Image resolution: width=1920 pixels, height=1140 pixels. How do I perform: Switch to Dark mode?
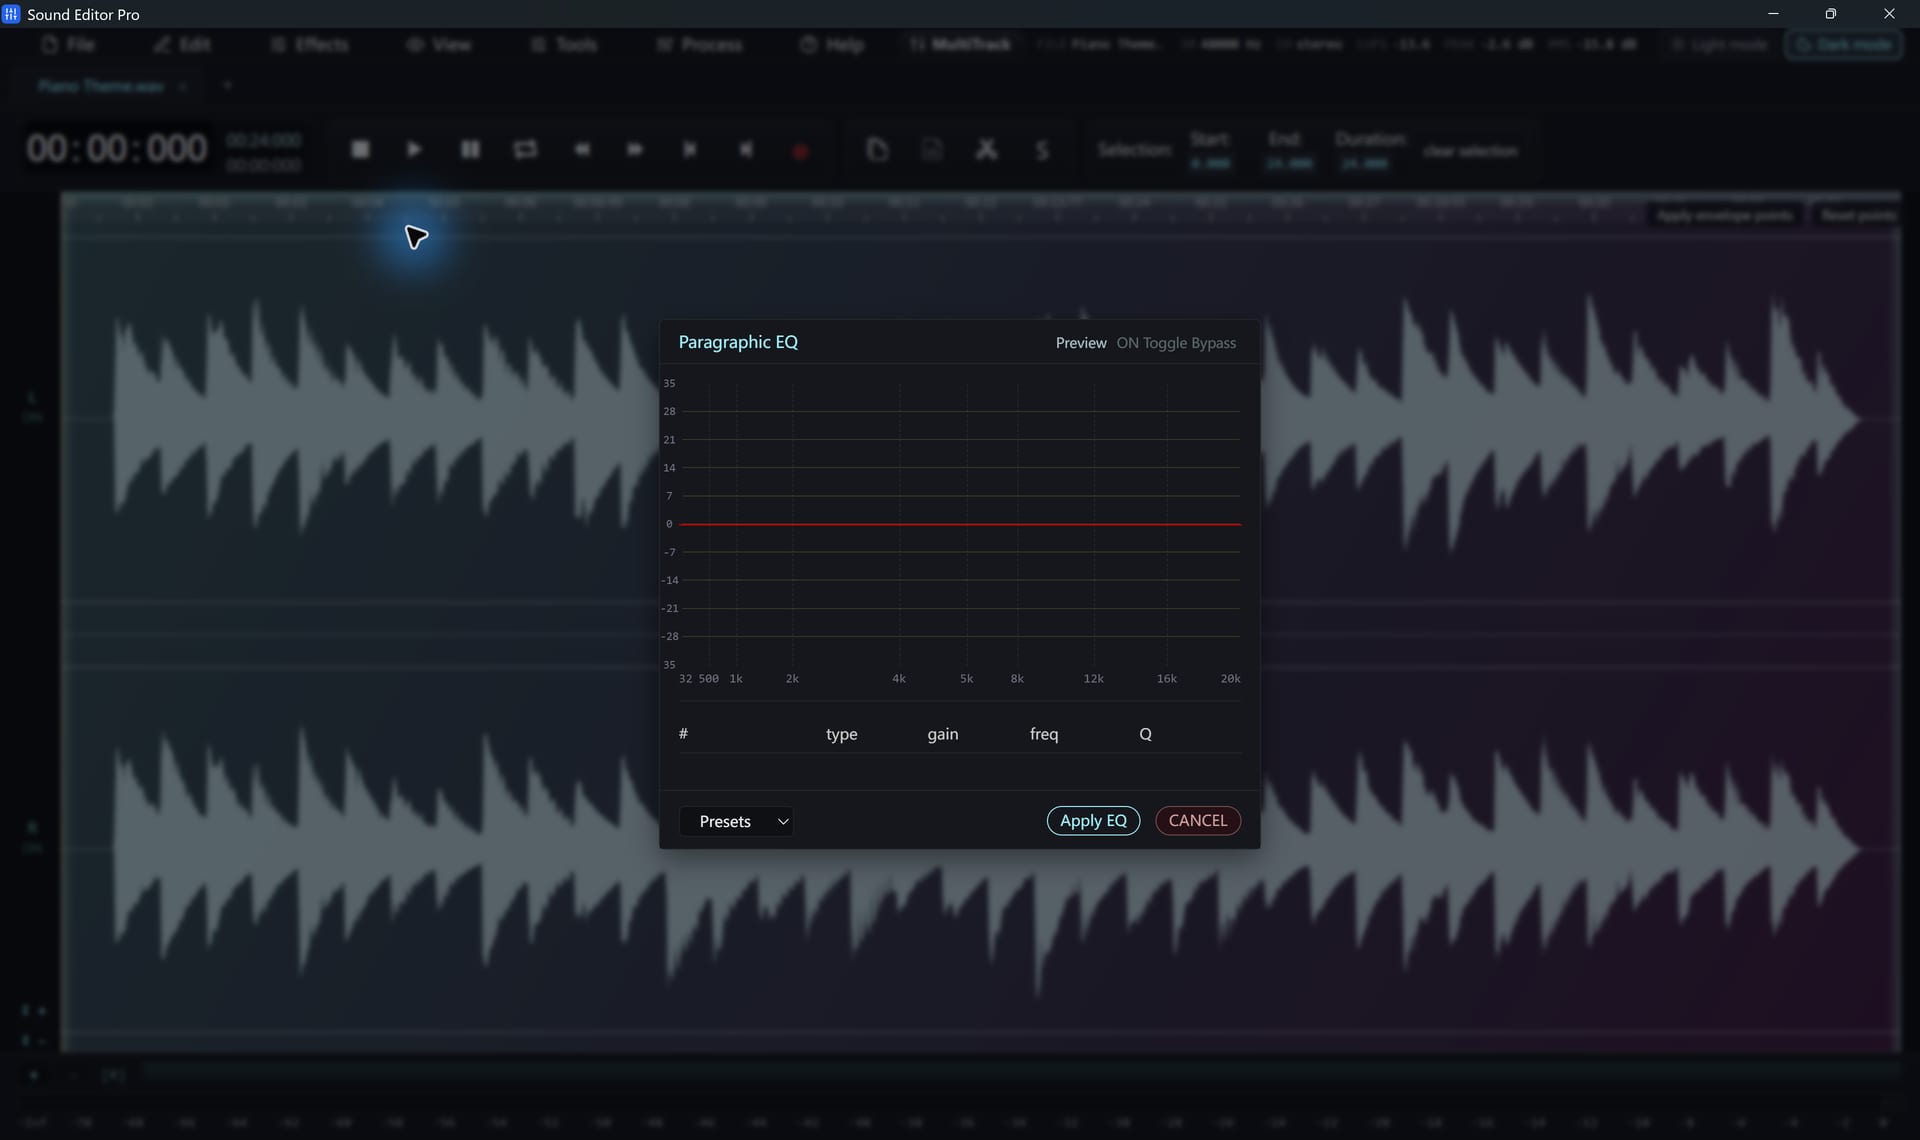[x=1844, y=45]
